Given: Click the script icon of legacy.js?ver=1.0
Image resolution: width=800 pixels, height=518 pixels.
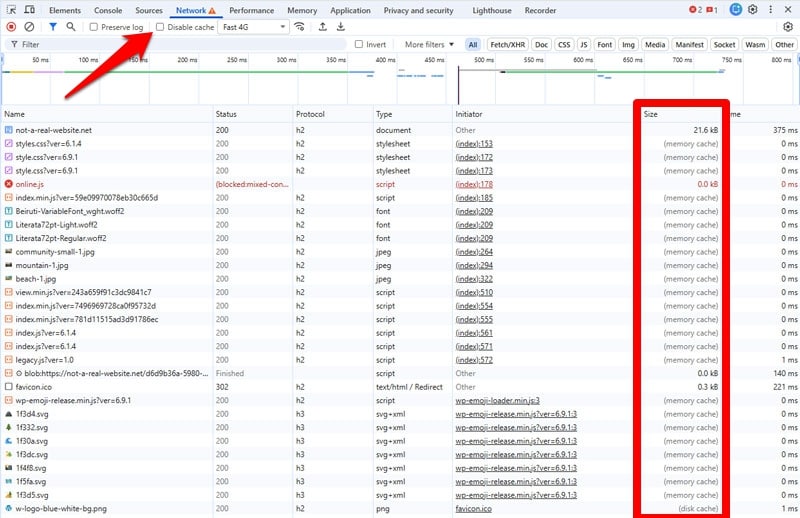Looking at the screenshot, I should pyautogui.click(x=9, y=360).
